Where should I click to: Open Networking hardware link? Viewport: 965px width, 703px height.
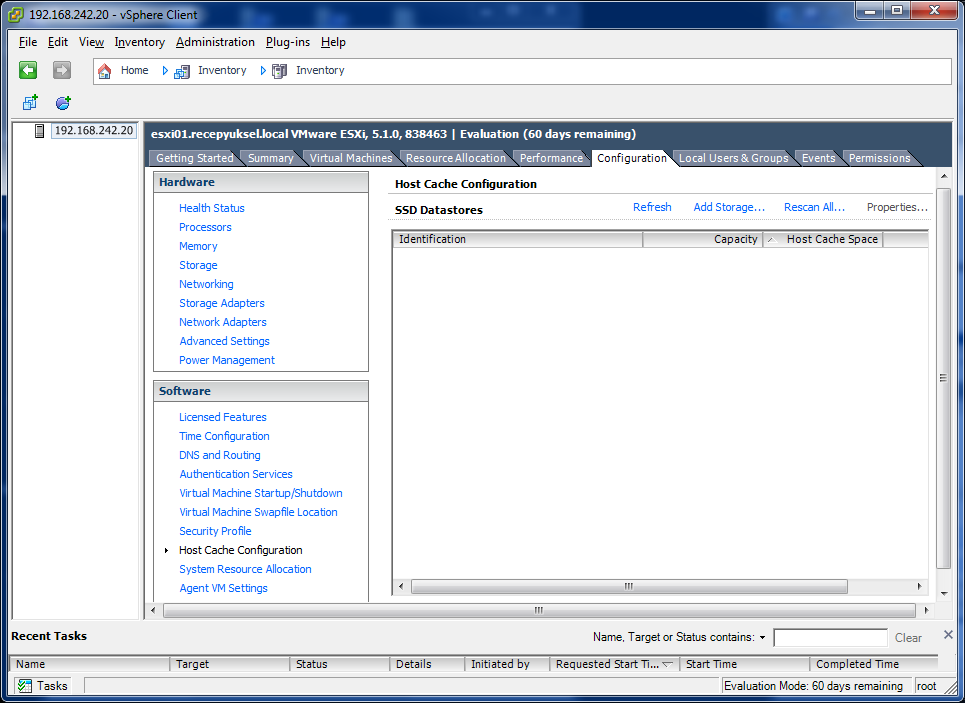click(206, 284)
